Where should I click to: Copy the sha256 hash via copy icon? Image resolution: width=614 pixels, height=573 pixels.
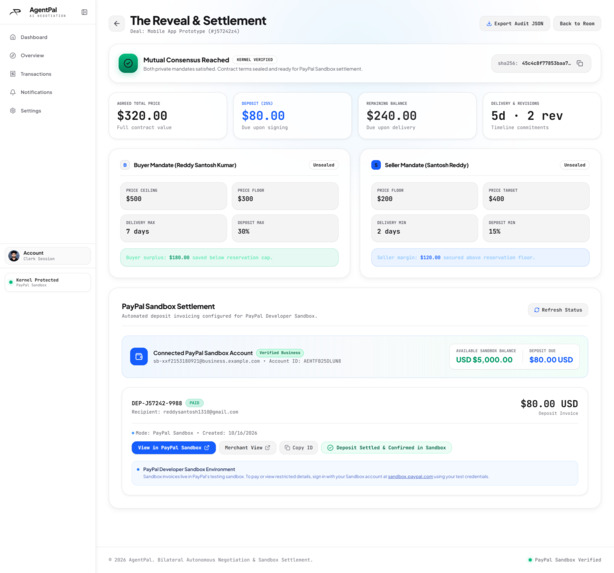[x=580, y=63]
